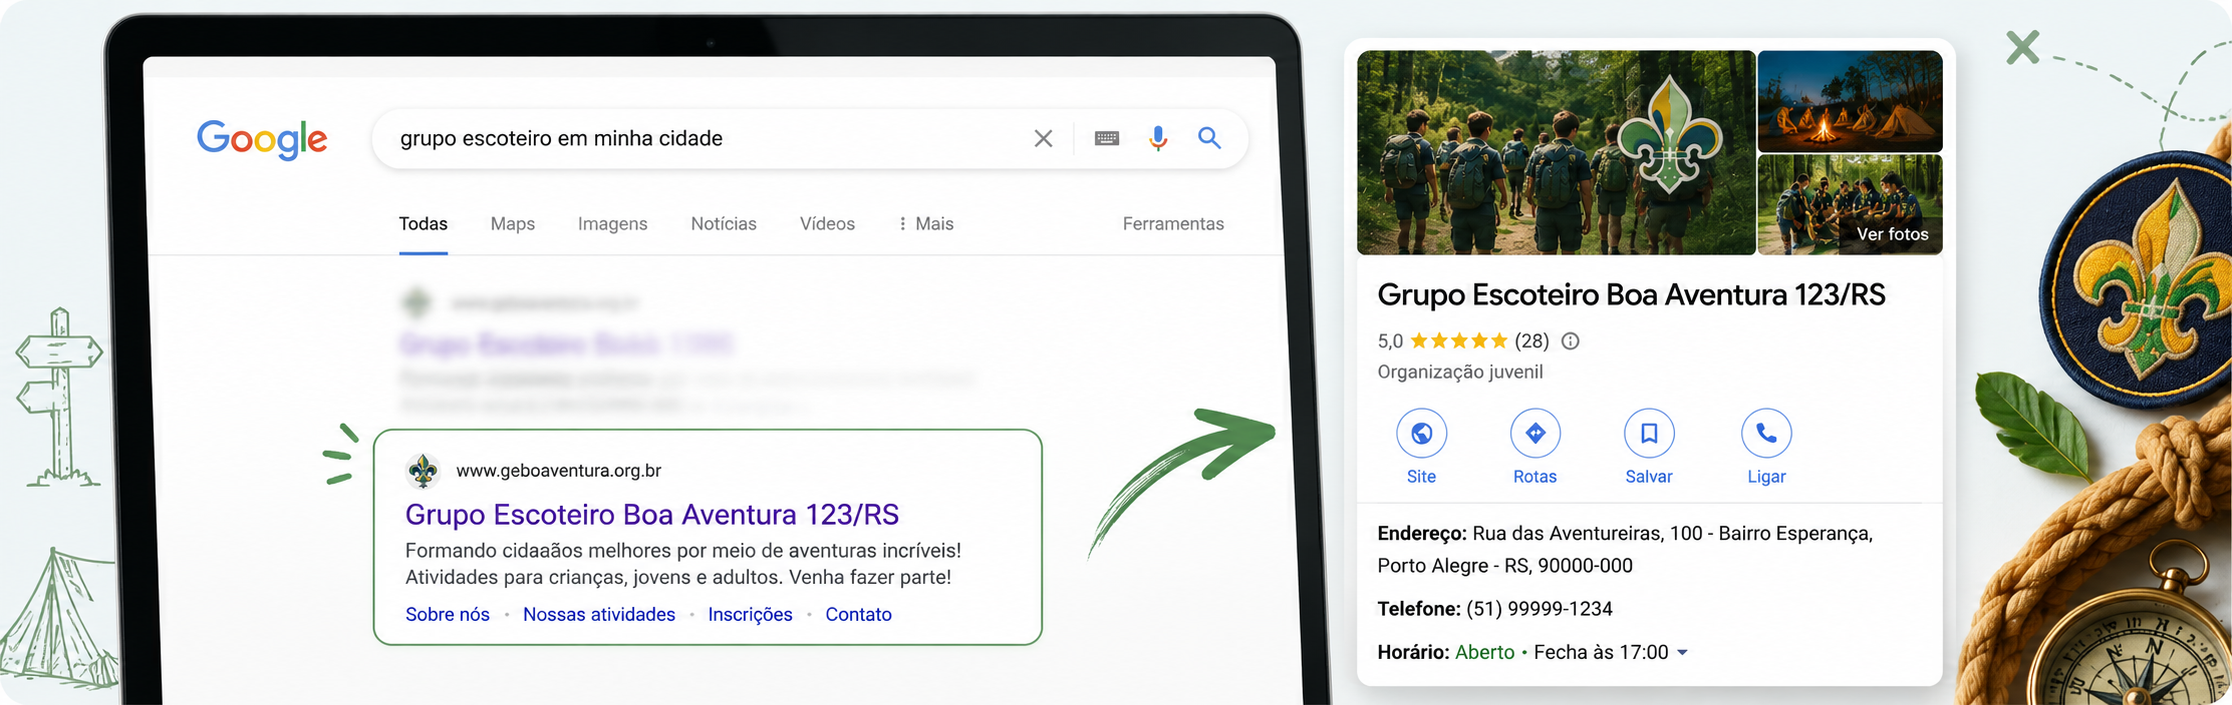
Task: Click the 'Organização juvenil' category text
Action: point(1460,372)
